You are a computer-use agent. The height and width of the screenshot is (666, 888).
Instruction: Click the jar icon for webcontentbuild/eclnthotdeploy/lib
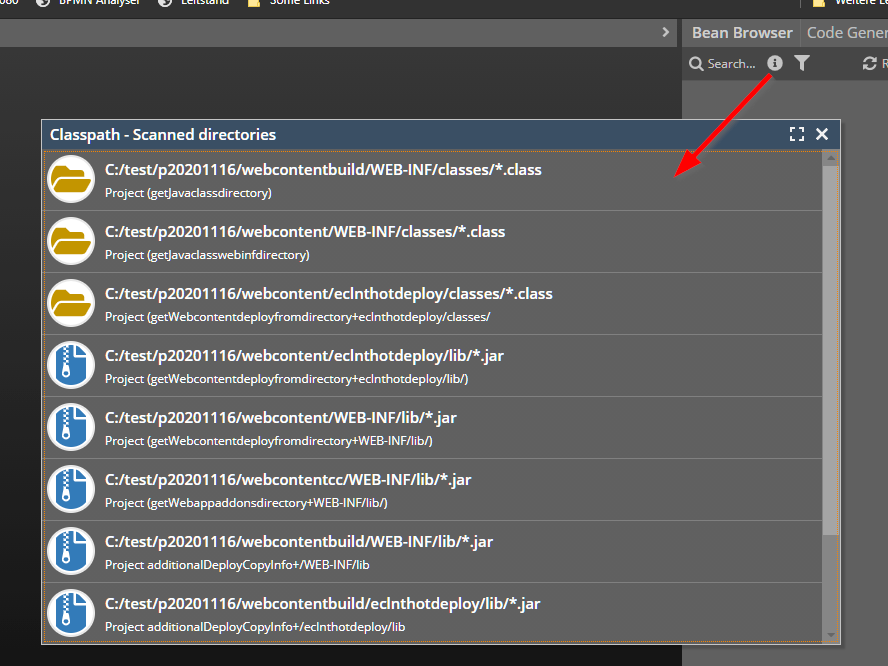point(71,614)
